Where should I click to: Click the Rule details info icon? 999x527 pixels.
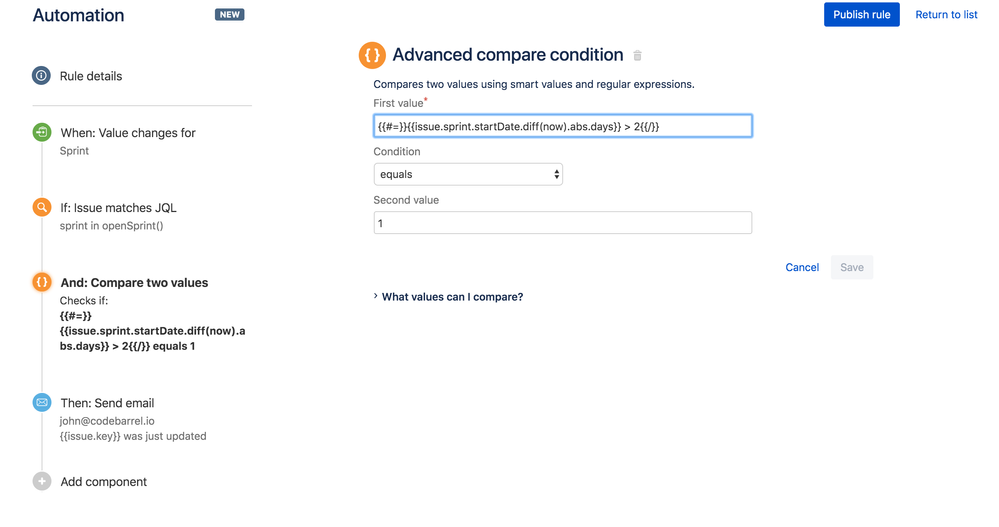pyautogui.click(x=41, y=76)
